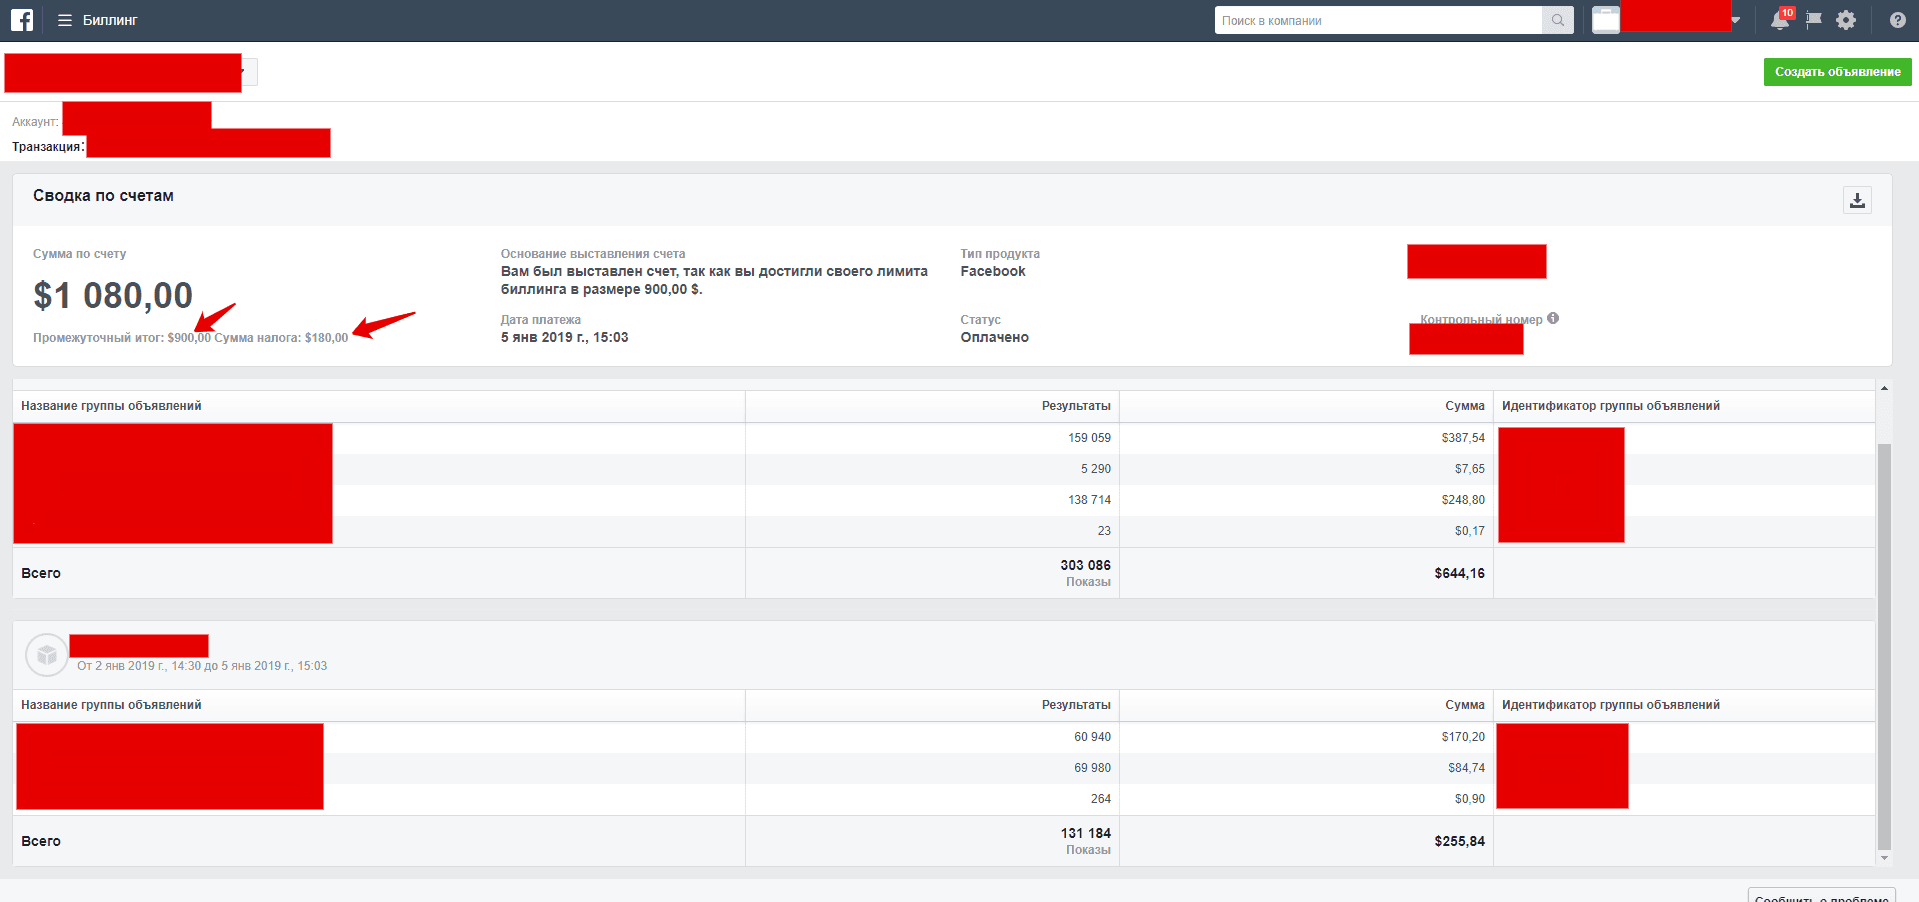1919x902 pixels.
Task: Click the Сообщить о проблеме button
Action: (x=1821, y=896)
